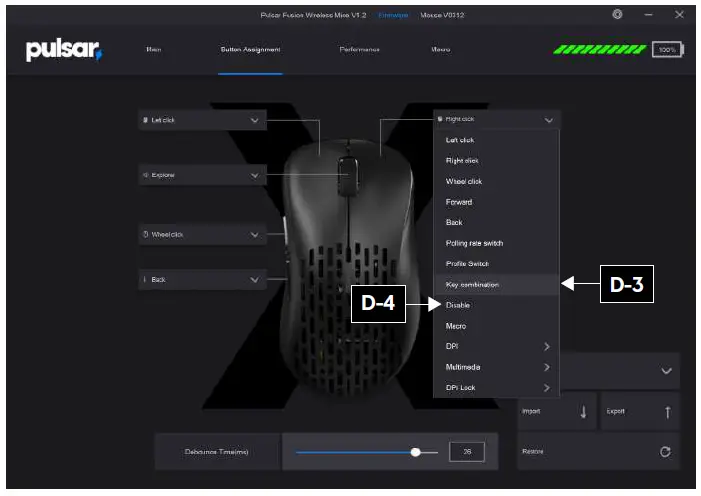Click the Mouse V0112 version text

[x=442, y=15]
